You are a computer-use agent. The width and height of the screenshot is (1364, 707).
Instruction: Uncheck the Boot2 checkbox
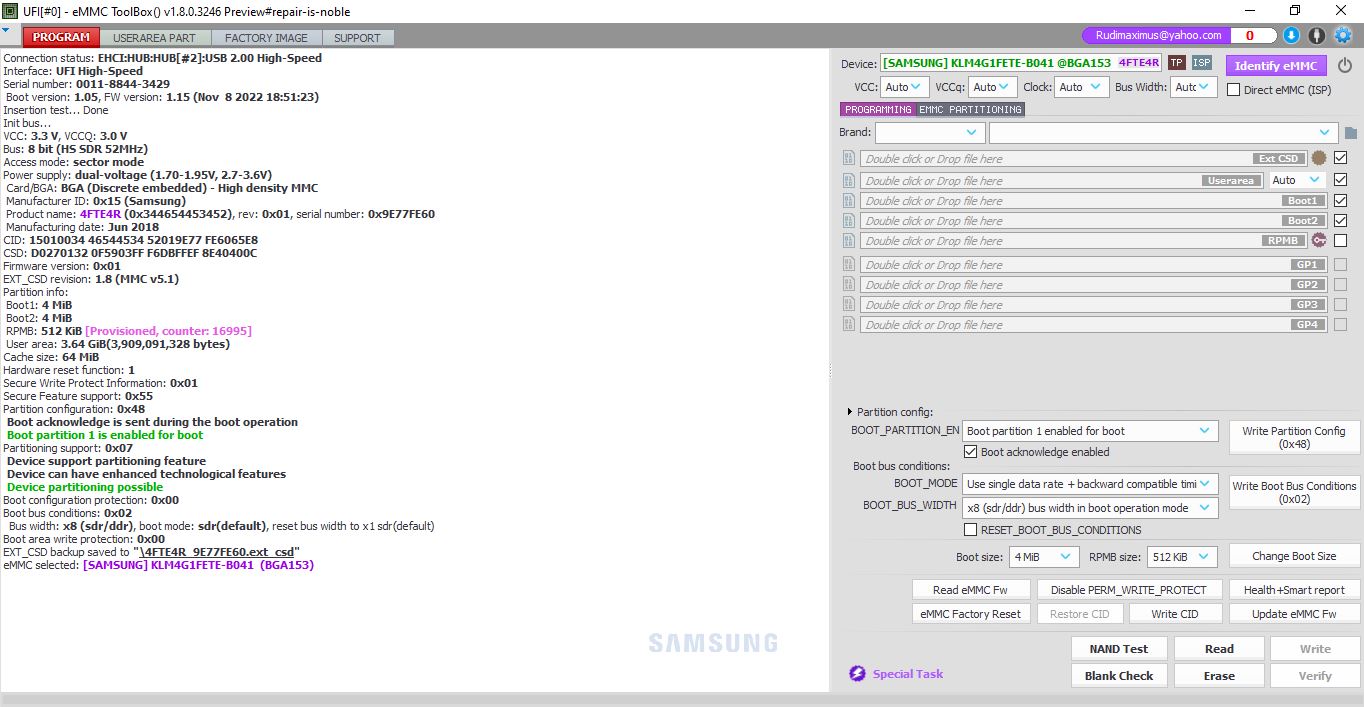tap(1341, 220)
